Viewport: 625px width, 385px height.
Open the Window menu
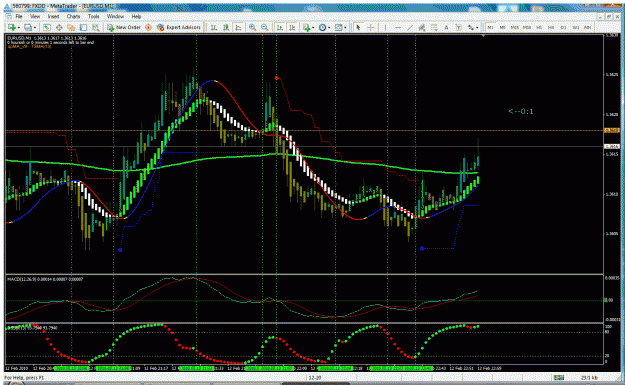click(x=115, y=17)
